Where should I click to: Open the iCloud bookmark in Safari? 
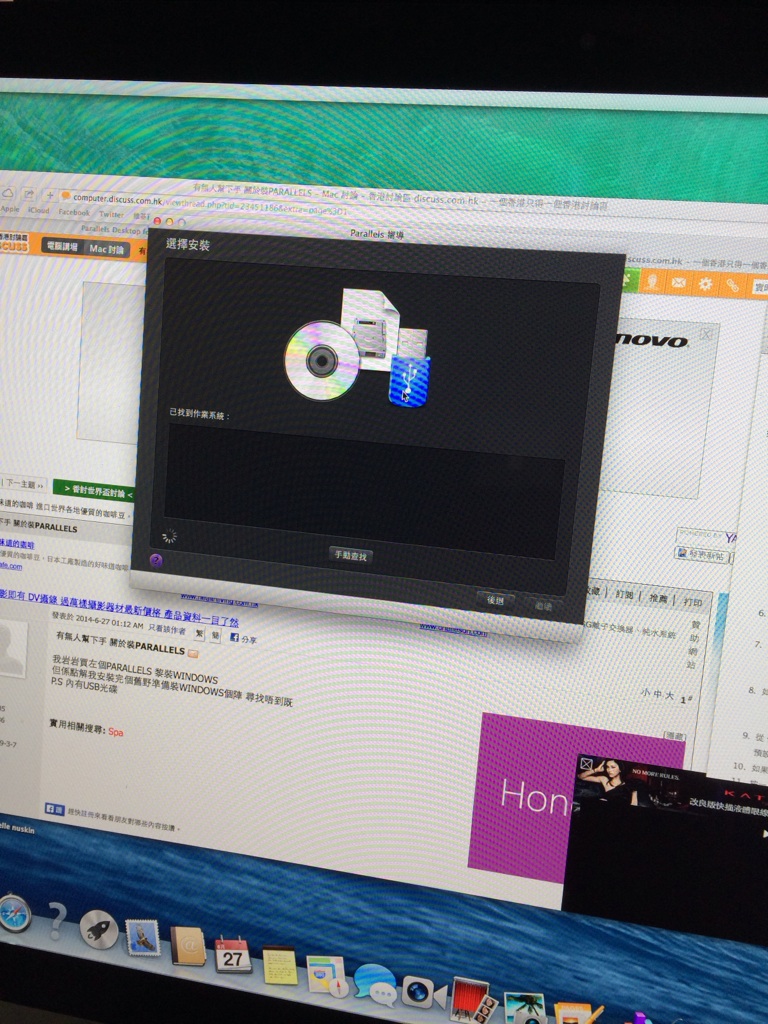tap(39, 210)
